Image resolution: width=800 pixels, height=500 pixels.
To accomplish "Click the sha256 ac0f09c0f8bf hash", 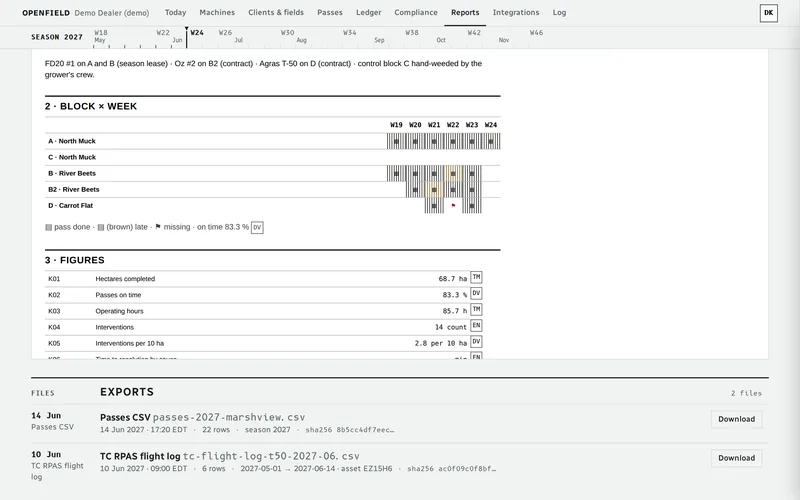I will pos(452,469).
